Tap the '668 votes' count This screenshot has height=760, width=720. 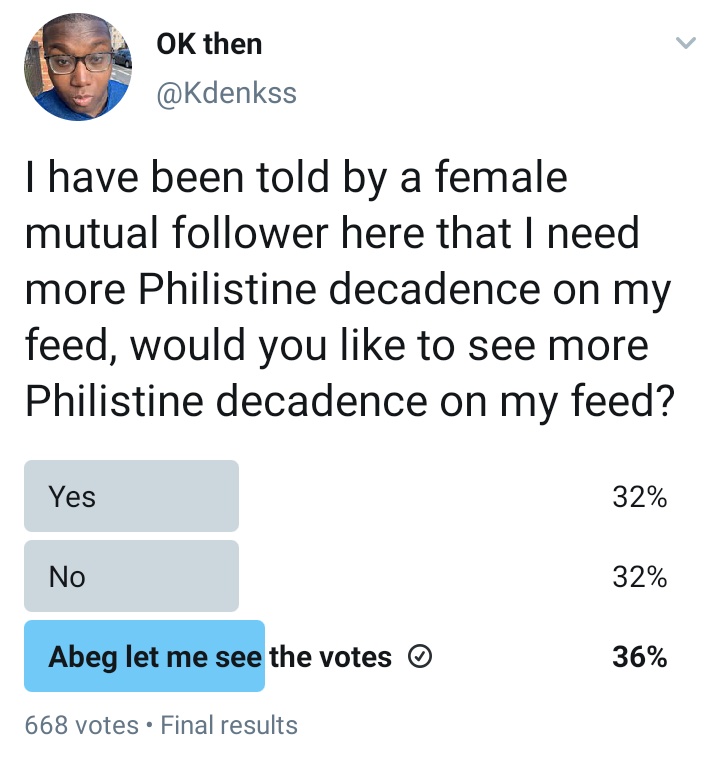coord(81,725)
